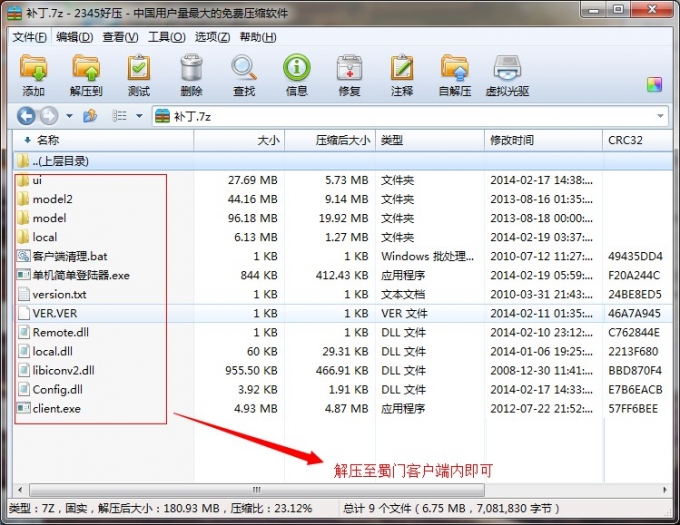The height and width of the screenshot is (525, 680).
Task: Expand the address bar path dropdown
Action: [x=660, y=116]
